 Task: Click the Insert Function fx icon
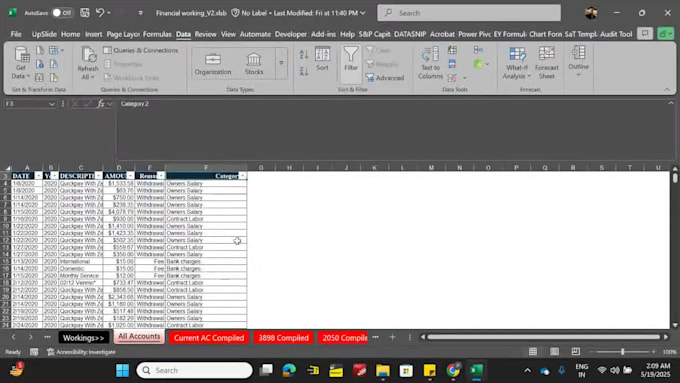tap(101, 104)
